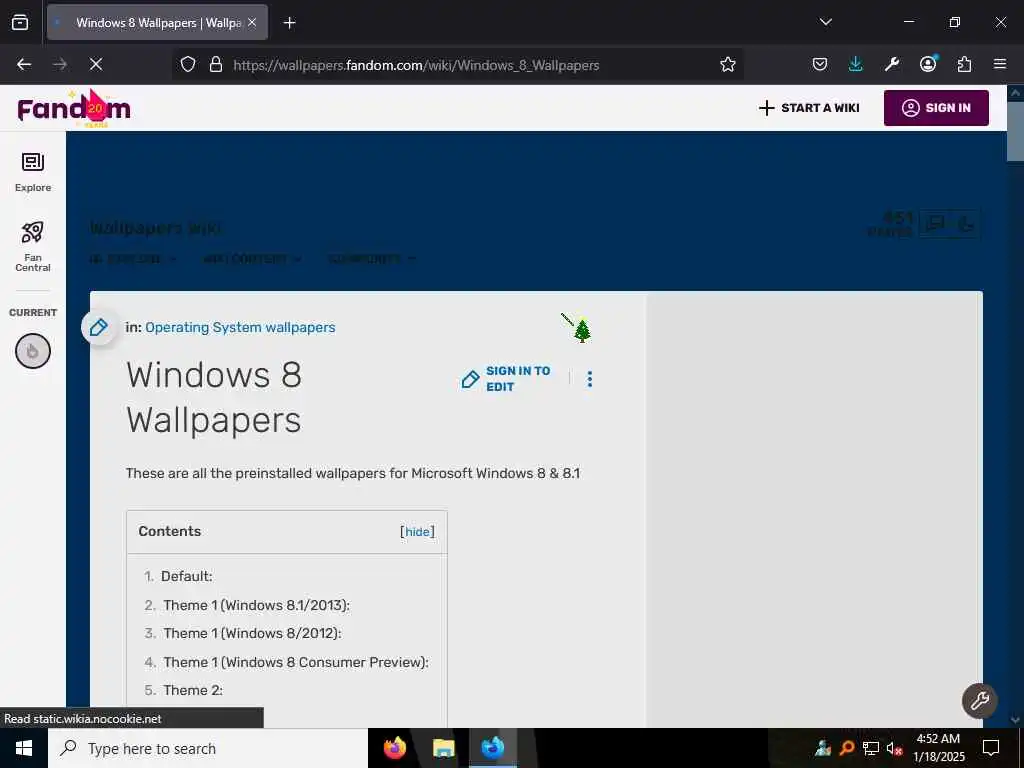The width and height of the screenshot is (1024, 768).
Task: Jump to Default: section in contents
Action: click(187, 576)
